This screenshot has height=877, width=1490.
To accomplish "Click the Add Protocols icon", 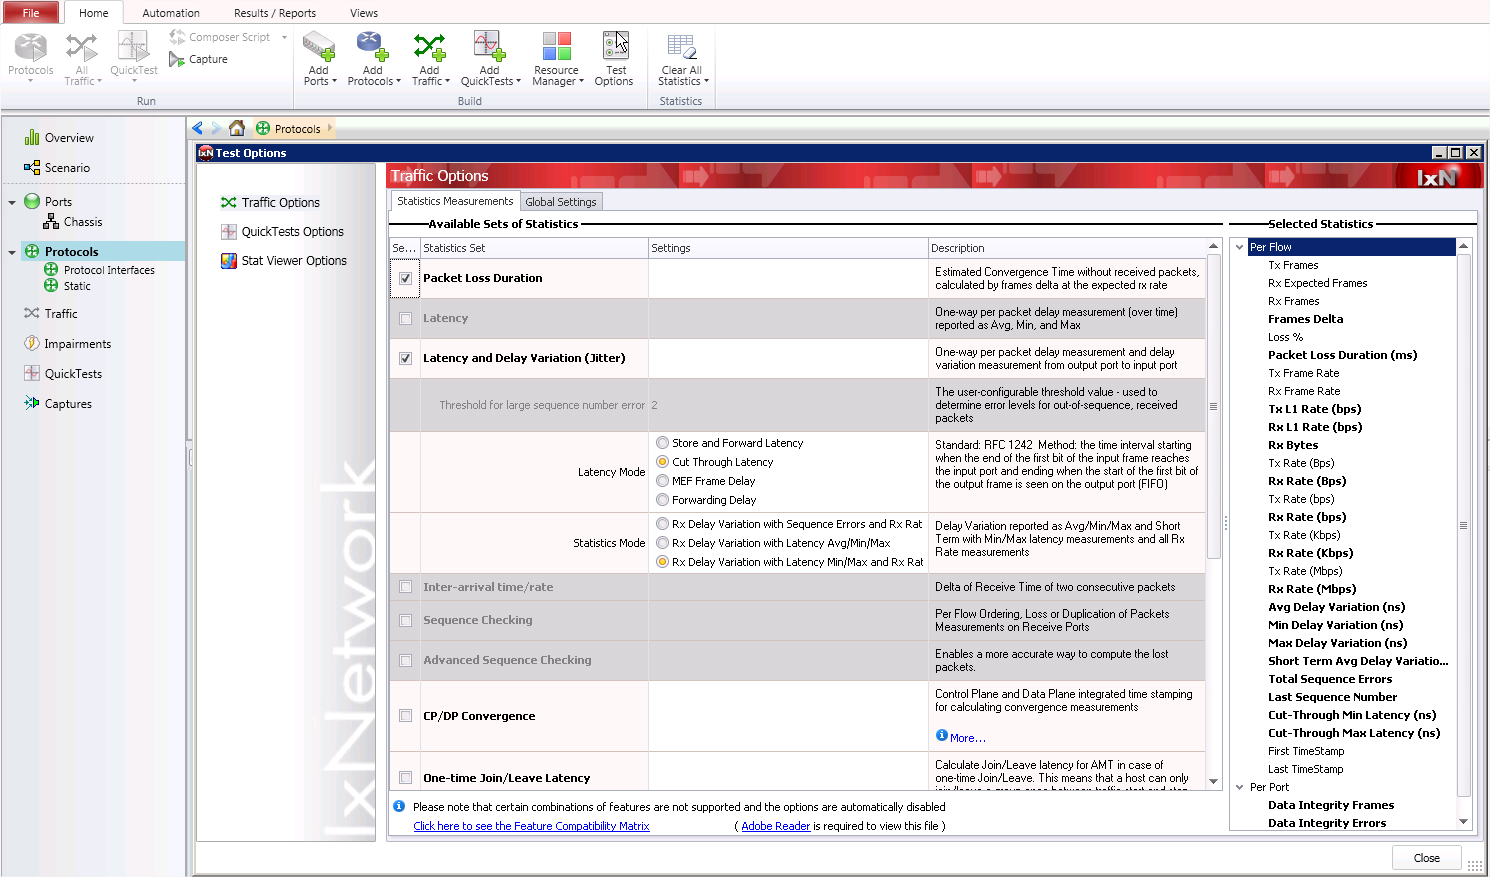I will tap(373, 46).
